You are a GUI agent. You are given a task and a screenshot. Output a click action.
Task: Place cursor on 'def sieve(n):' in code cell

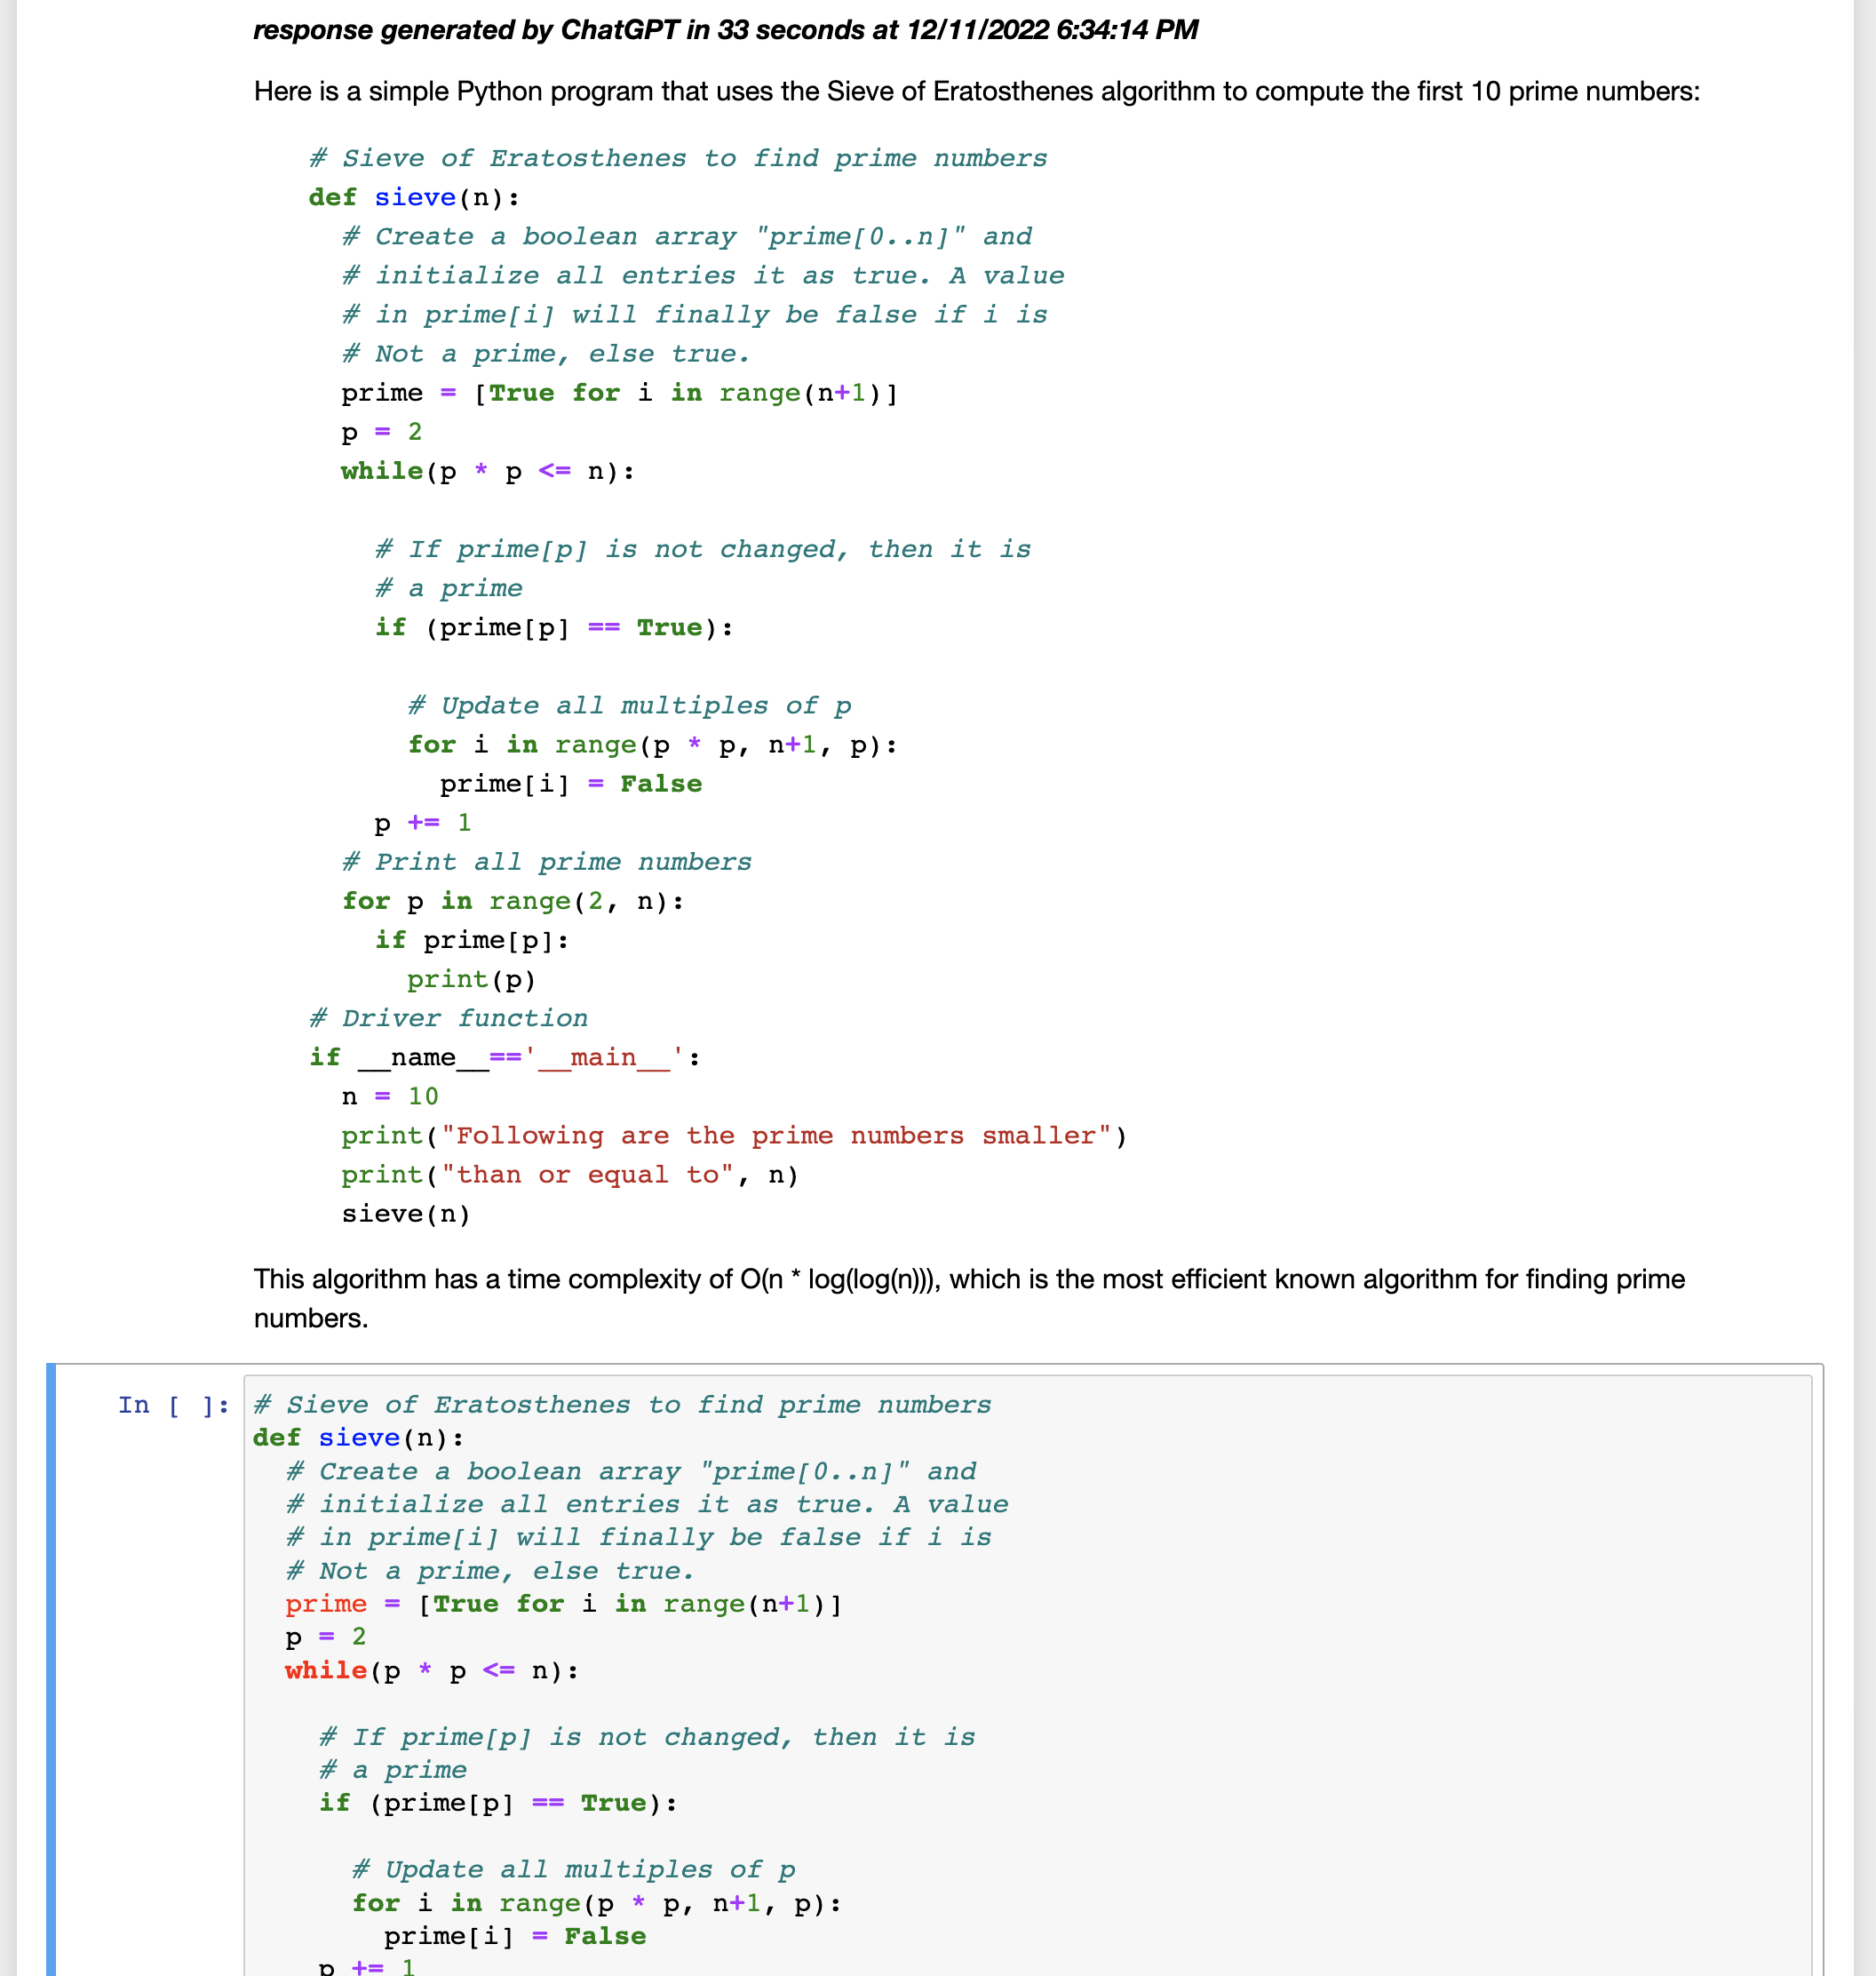pyautogui.click(x=358, y=1438)
